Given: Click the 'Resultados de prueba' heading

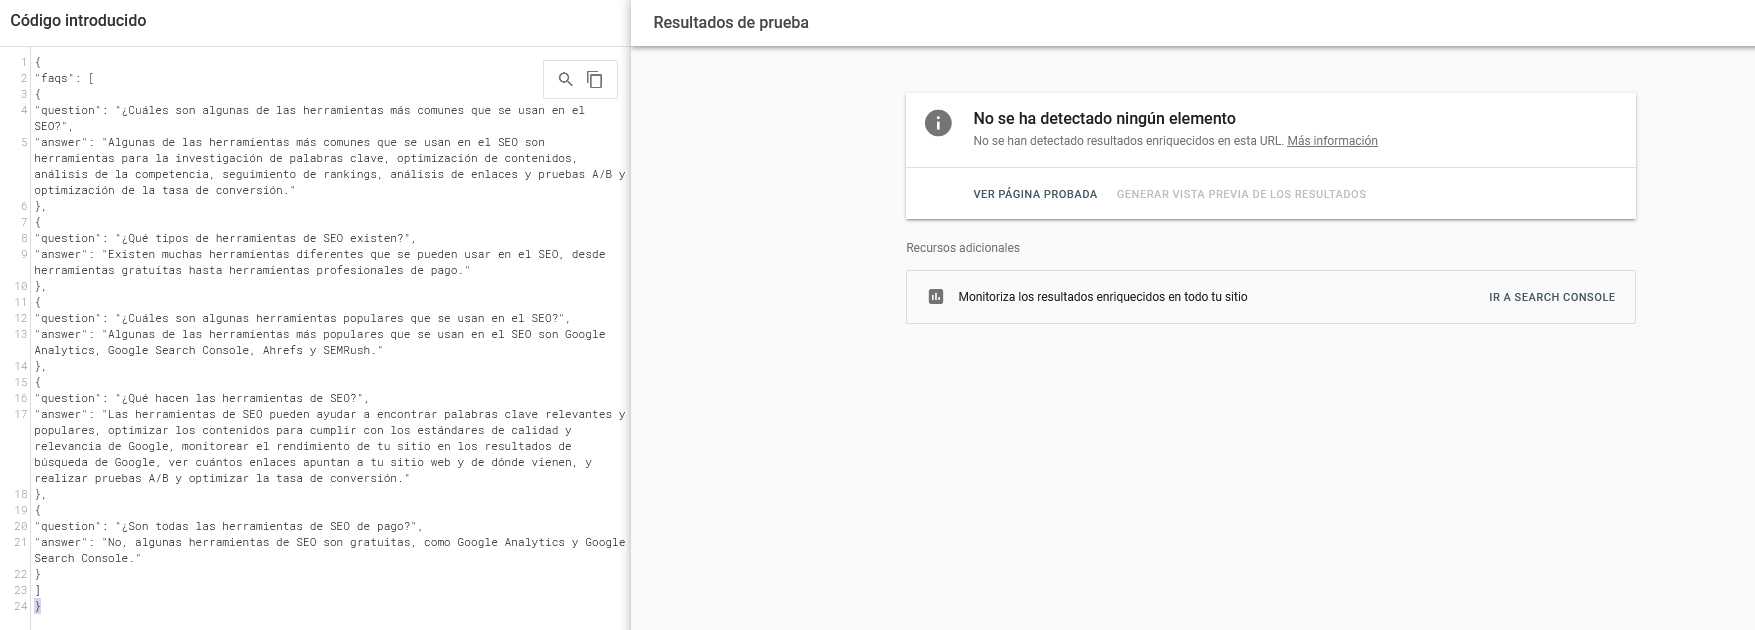Looking at the screenshot, I should click(731, 22).
